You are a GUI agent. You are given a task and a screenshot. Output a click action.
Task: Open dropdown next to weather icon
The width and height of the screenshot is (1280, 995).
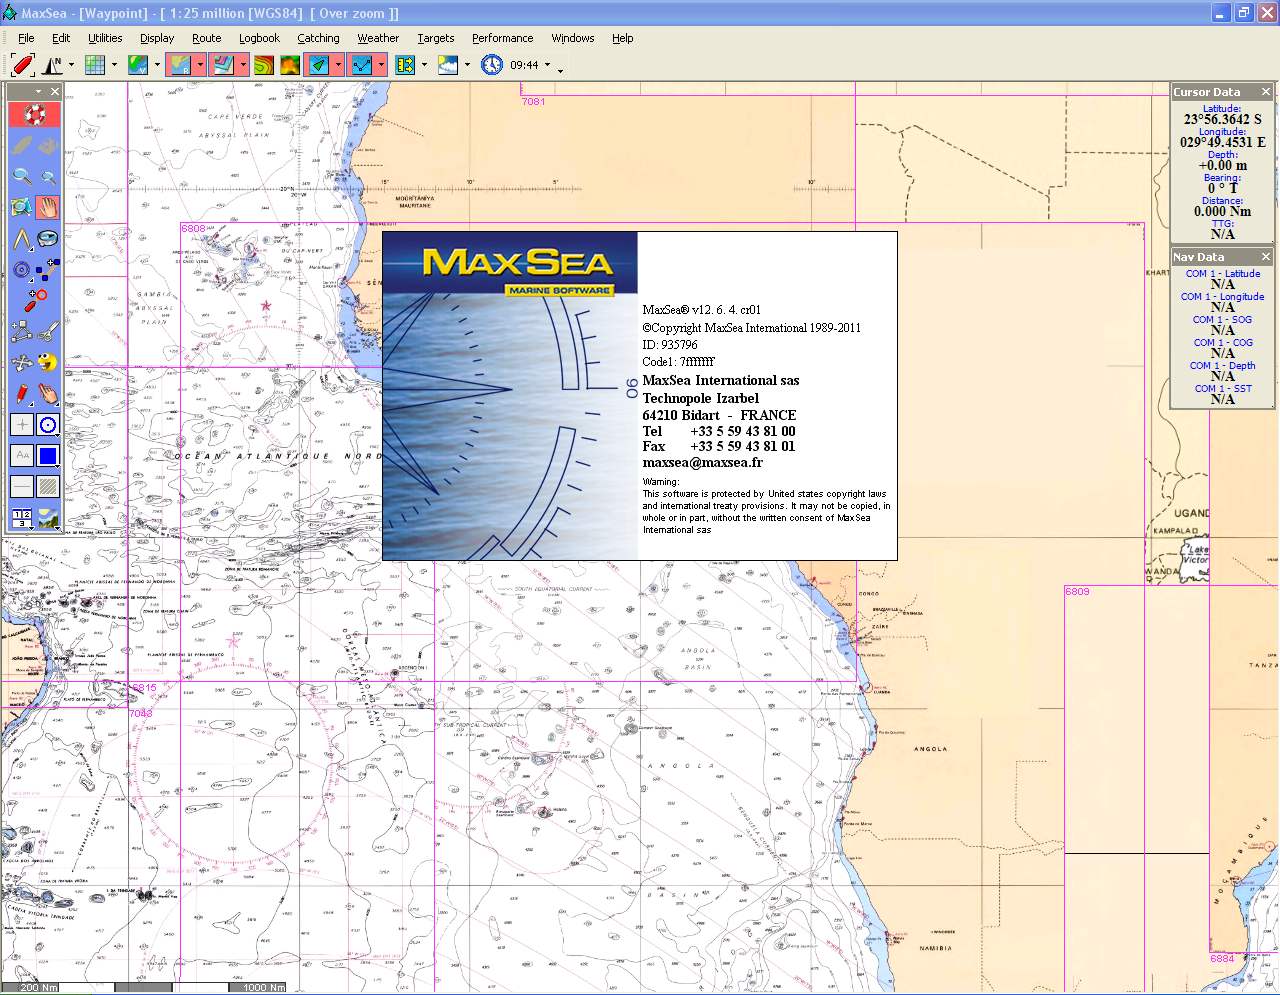tap(467, 65)
